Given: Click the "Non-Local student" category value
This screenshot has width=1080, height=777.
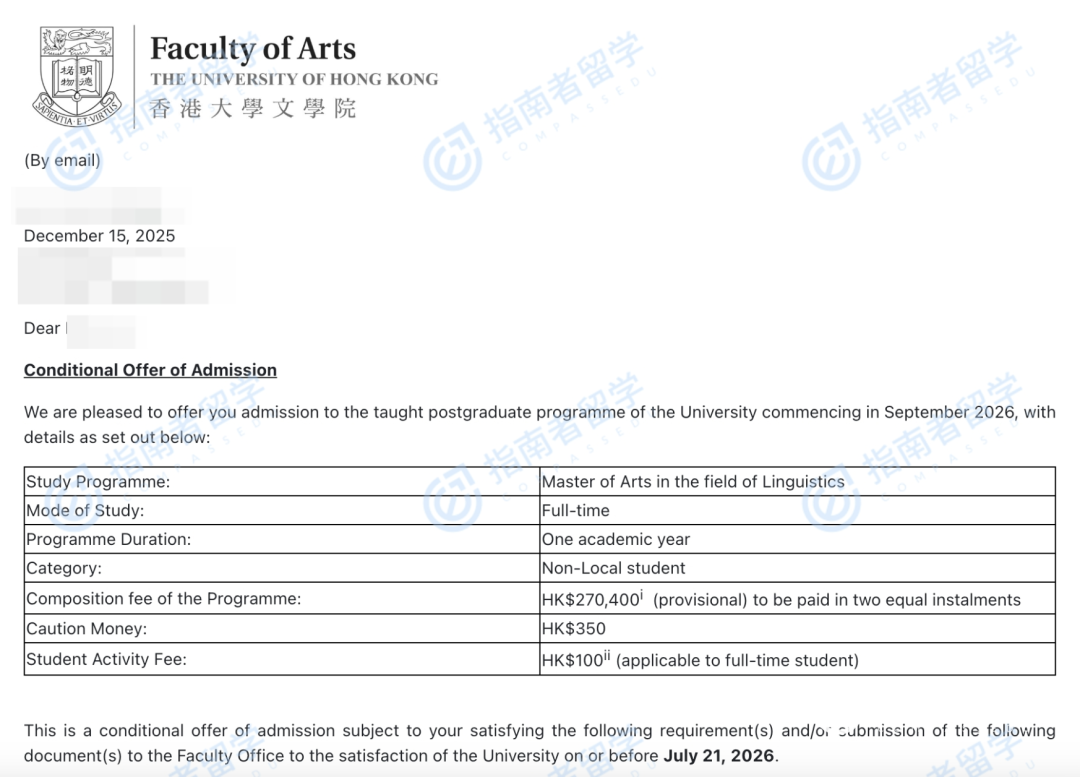Looking at the screenshot, I should pyautogui.click(x=613, y=568).
